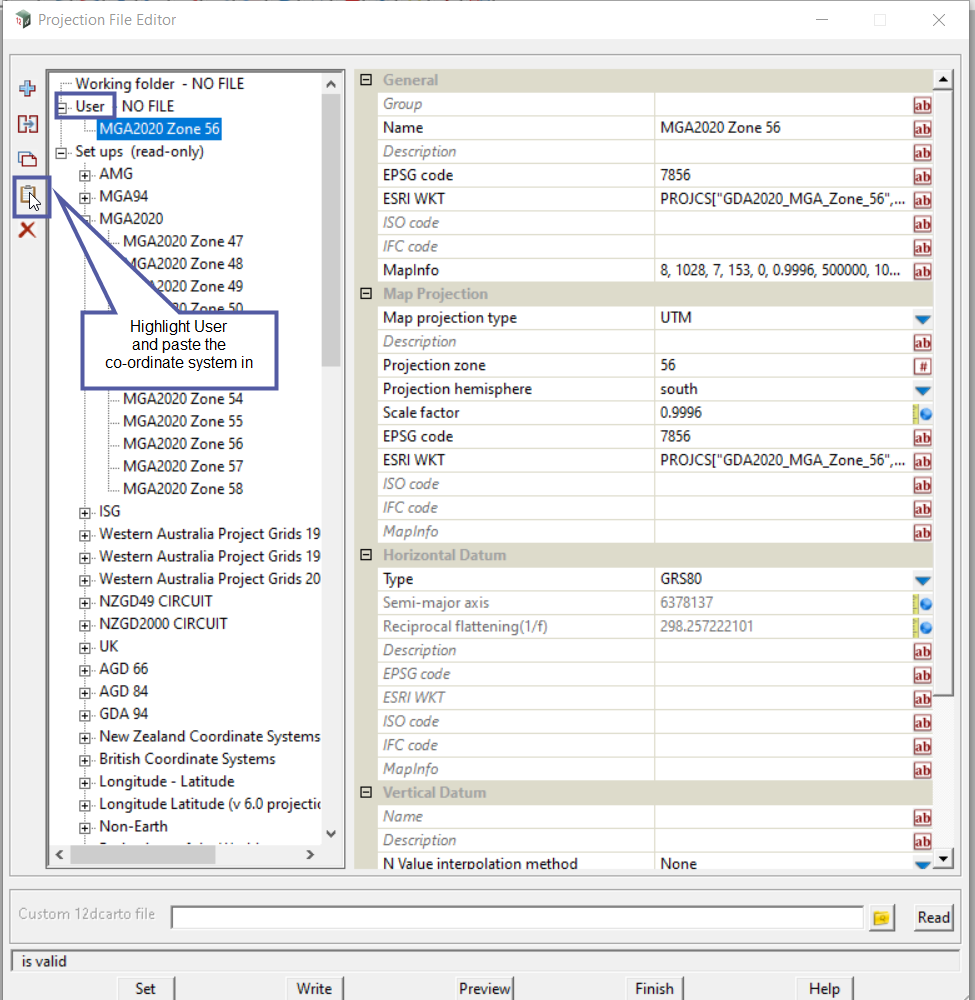The image size is (975, 1000).
Task: Collapse the Horizontal Datum section
Action: [366, 555]
